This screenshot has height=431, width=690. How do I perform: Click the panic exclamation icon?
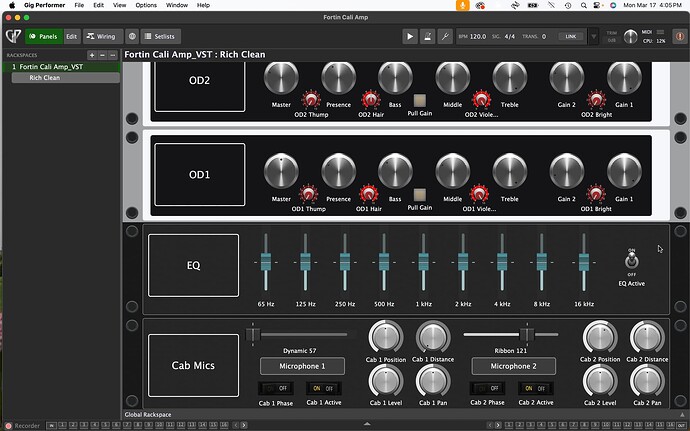(680, 37)
